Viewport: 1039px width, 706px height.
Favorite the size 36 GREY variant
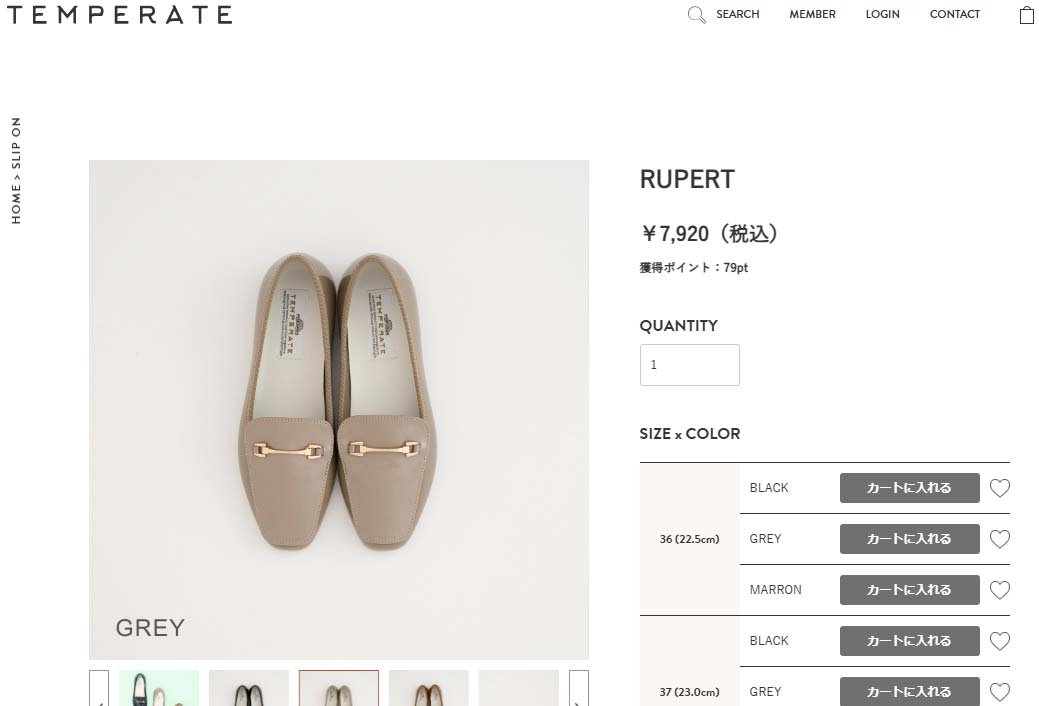[999, 539]
